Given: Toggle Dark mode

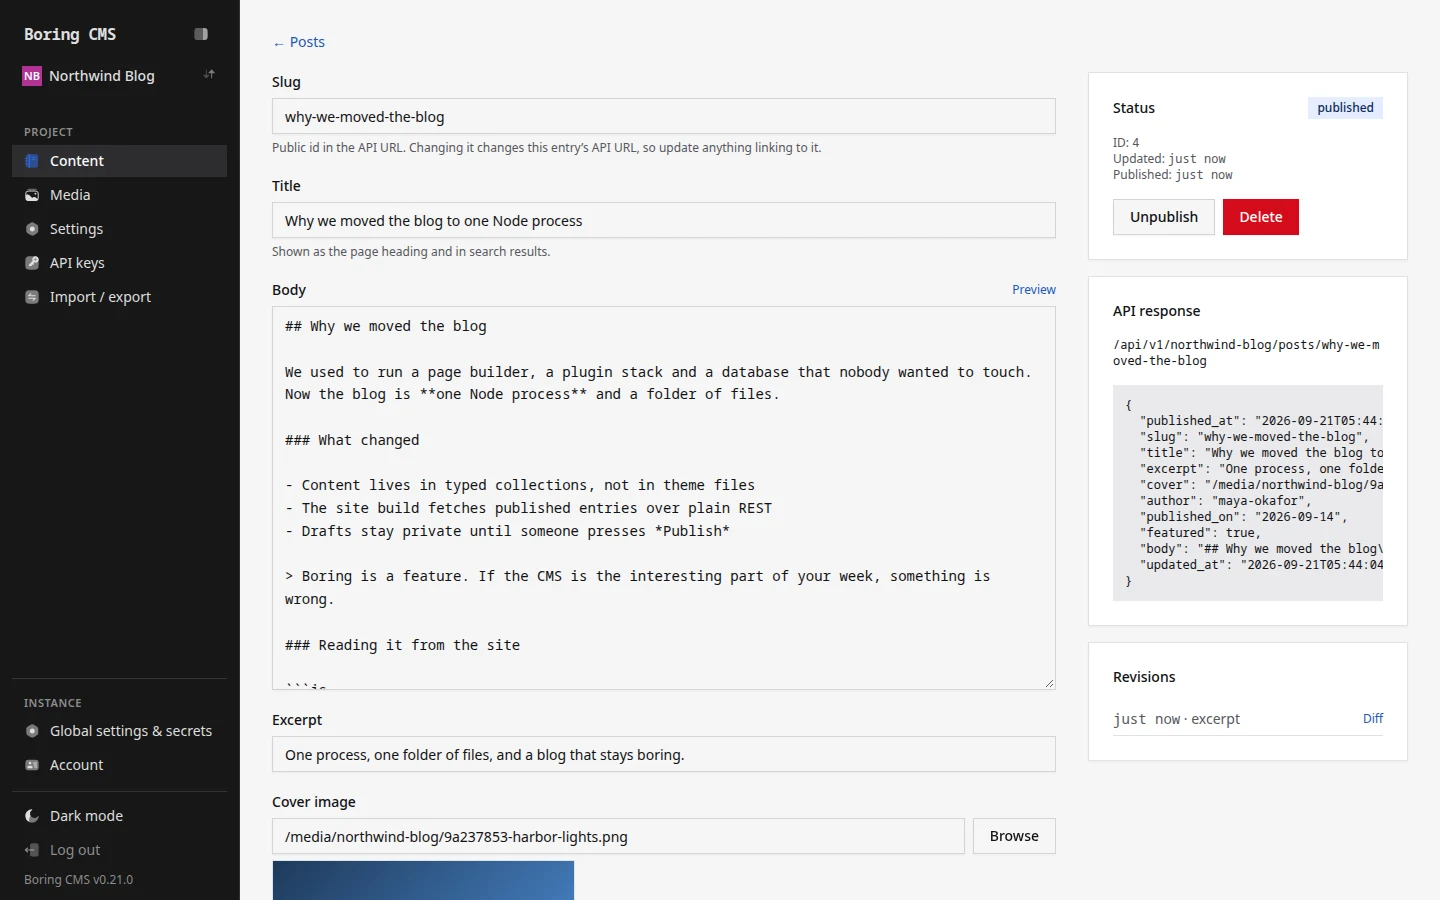Looking at the screenshot, I should pyautogui.click(x=119, y=816).
